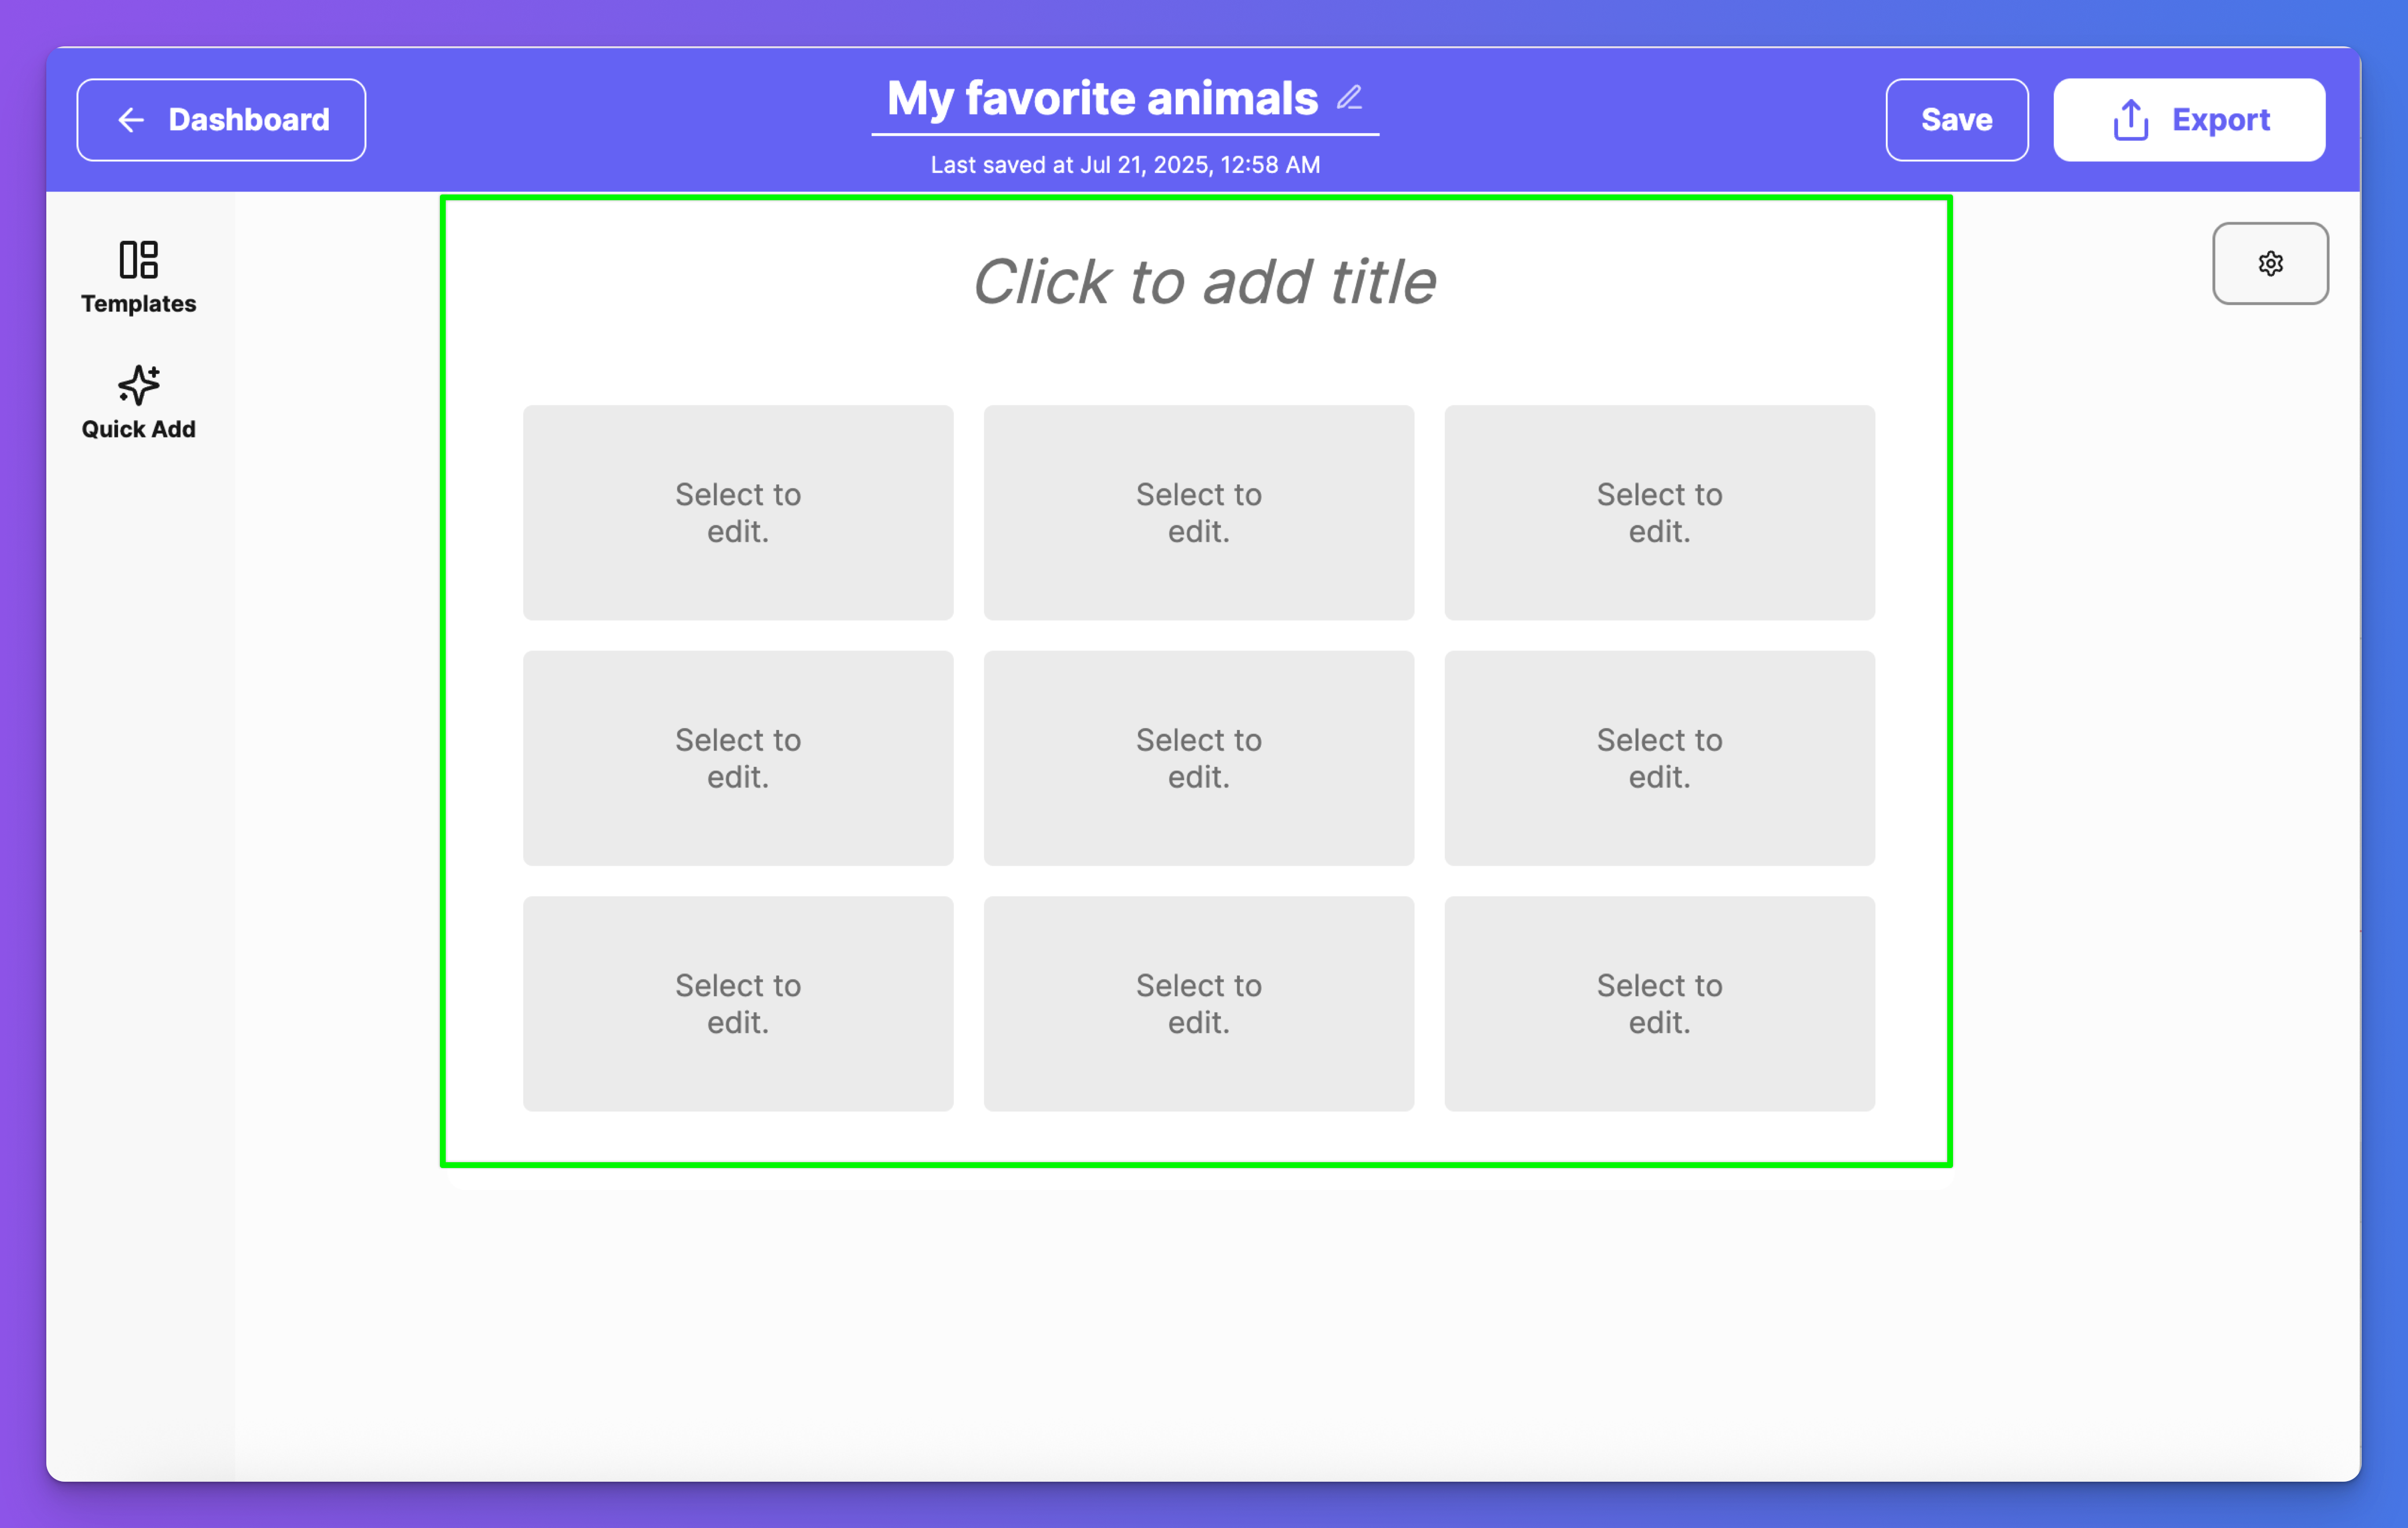Click the back arrow beside Dashboard
The image size is (2408, 1528).
[x=131, y=120]
